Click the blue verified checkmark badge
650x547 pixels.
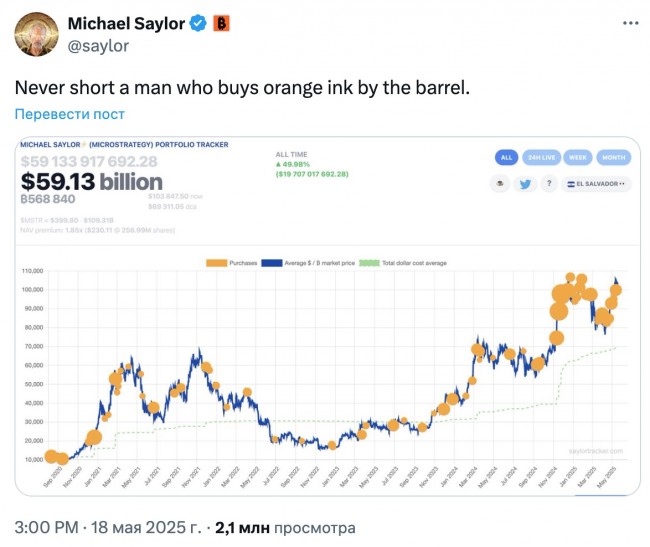[198, 23]
